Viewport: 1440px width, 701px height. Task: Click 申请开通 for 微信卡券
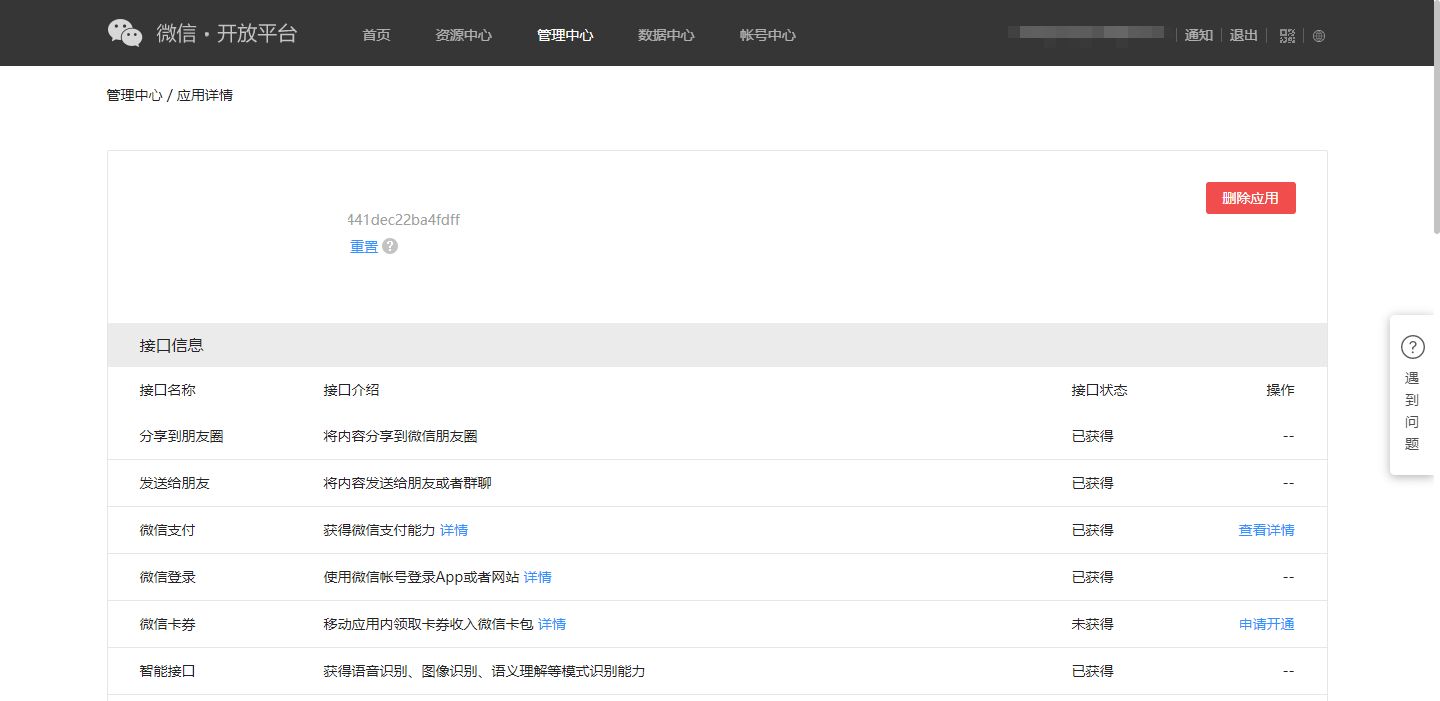[x=1266, y=624]
